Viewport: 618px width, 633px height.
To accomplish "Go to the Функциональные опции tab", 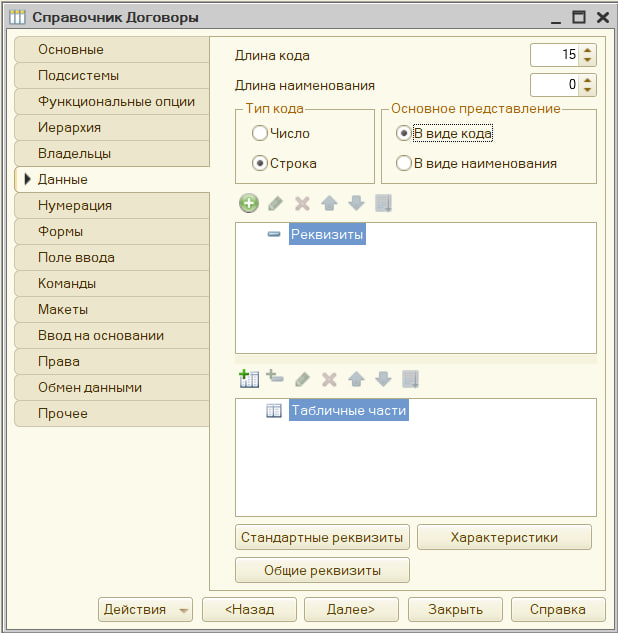I will pyautogui.click(x=112, y=101).
